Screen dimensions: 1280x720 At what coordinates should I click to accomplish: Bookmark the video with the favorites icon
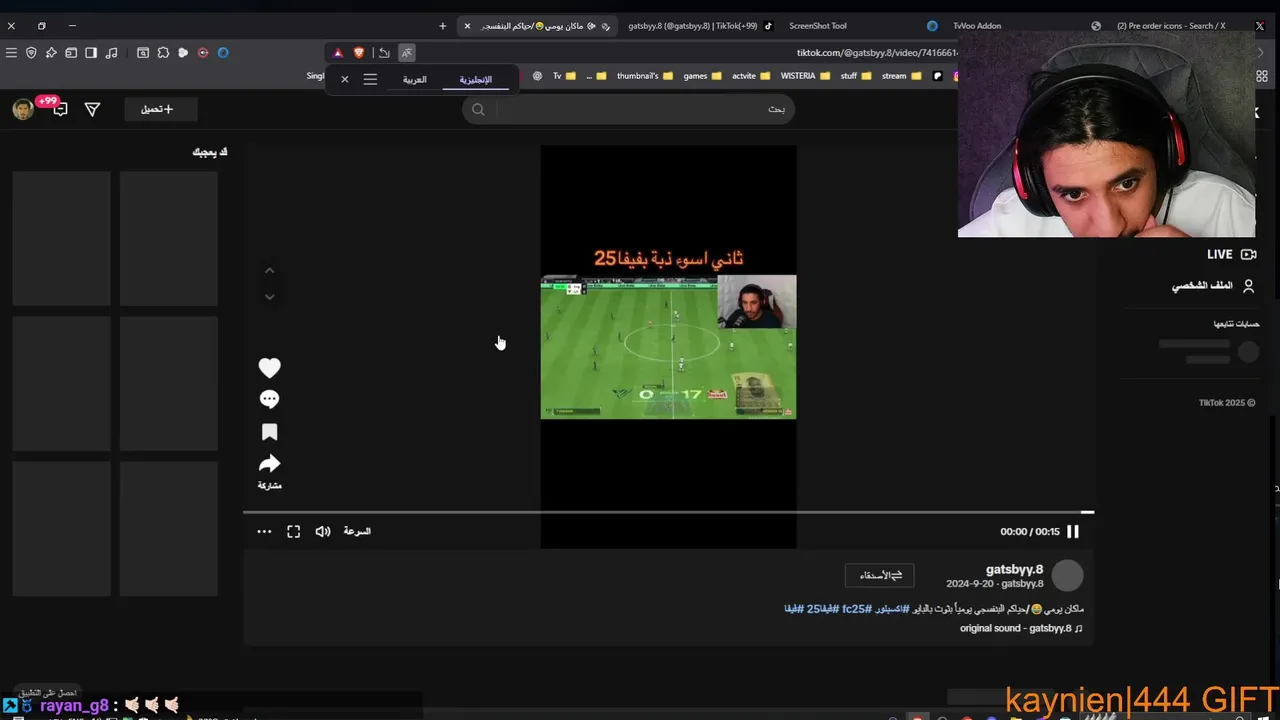pyautogui.click(x=269, y=432)
